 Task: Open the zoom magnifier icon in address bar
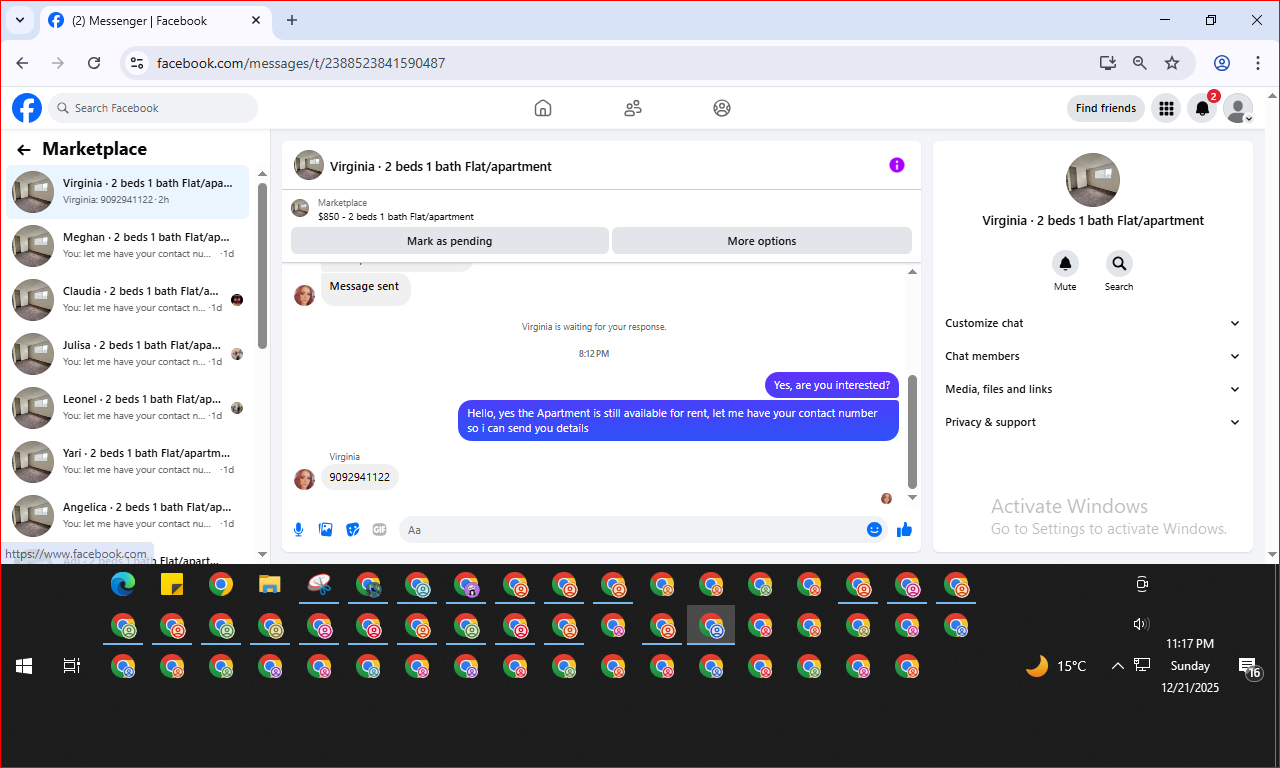tap(1140, 63)
